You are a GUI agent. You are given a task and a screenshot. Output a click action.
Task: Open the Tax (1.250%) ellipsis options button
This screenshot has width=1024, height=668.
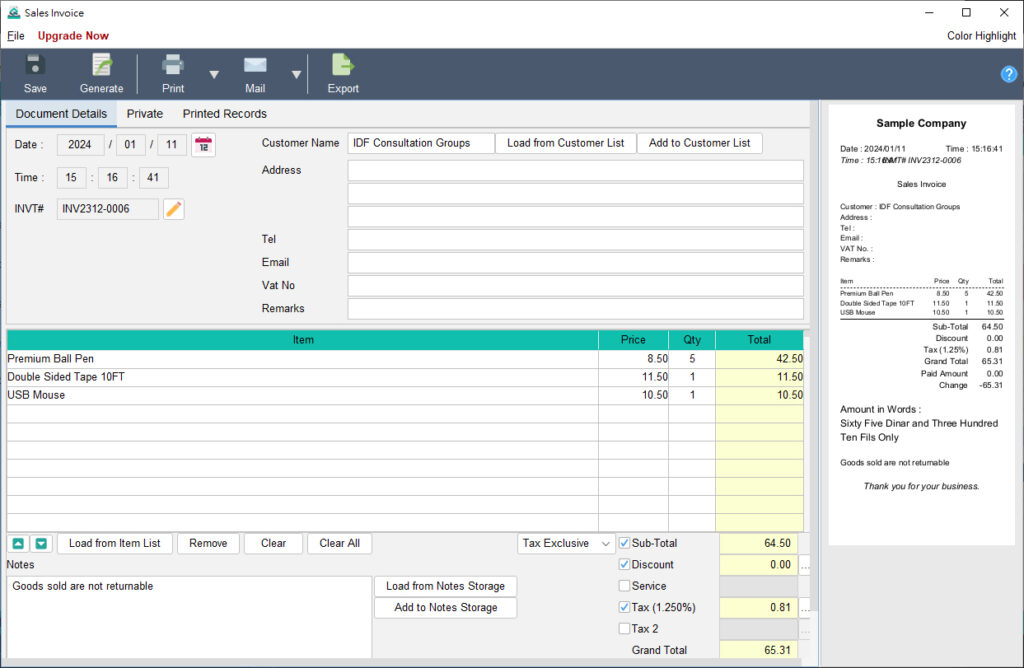coord(805,608)
